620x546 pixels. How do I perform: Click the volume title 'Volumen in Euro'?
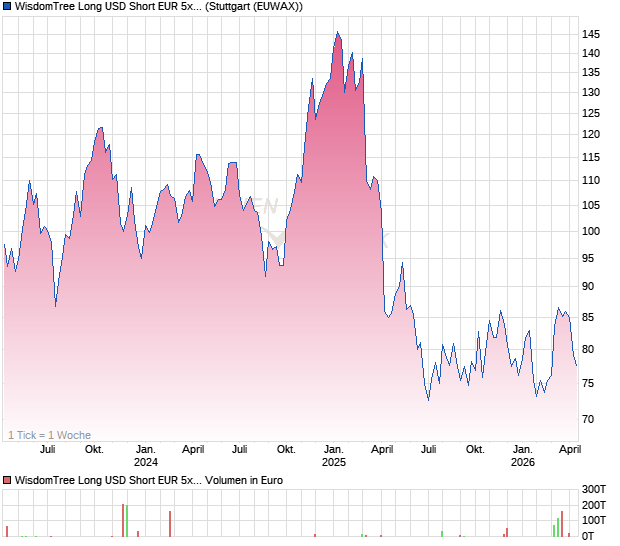click(x=244, y=480)
